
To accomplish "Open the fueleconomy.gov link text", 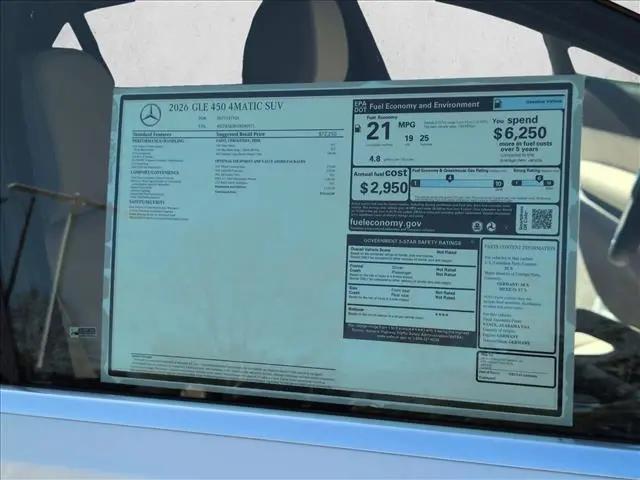I will click(x=385, y=223).
